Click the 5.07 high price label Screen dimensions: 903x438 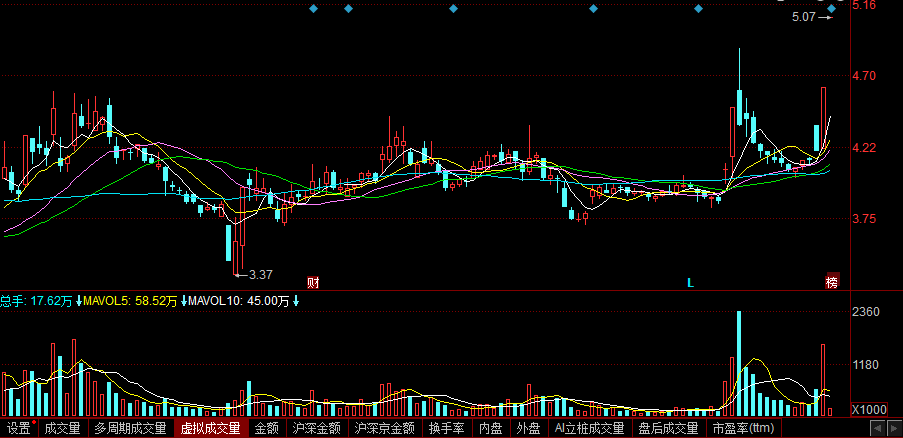[804, 17]
